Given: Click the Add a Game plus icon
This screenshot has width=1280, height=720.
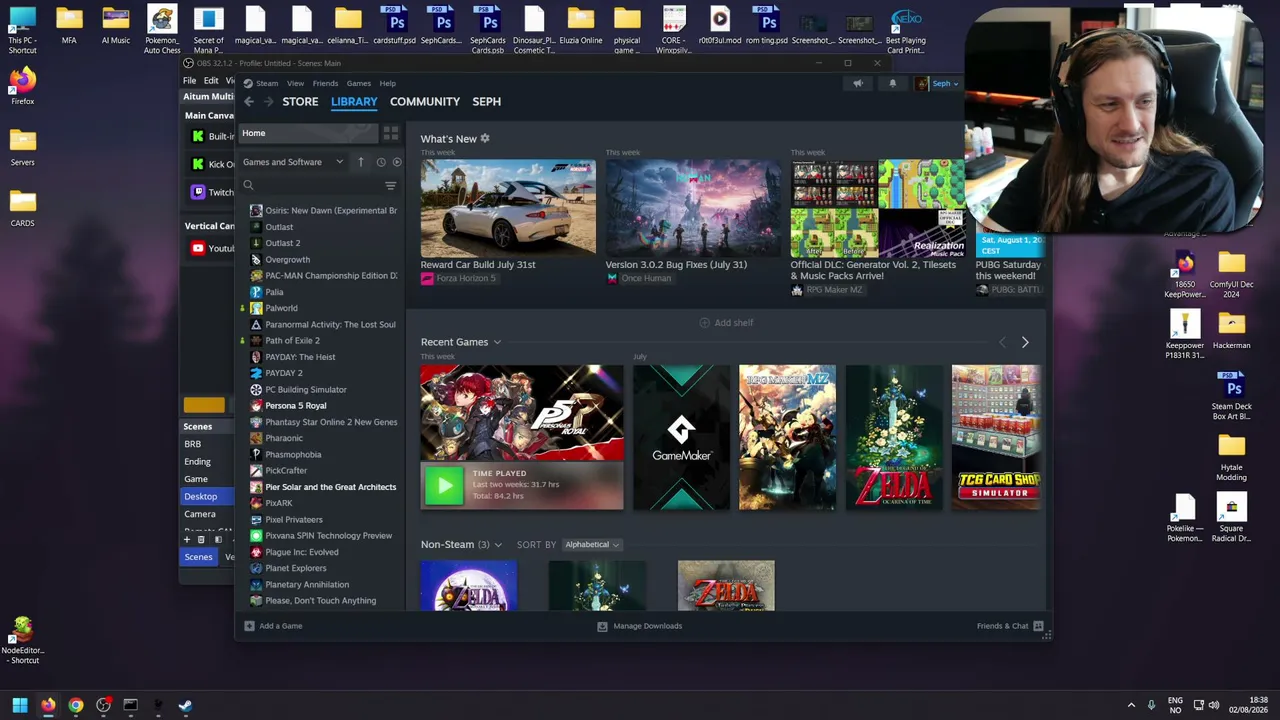Looking at the screenshot, I should point(250,626).
